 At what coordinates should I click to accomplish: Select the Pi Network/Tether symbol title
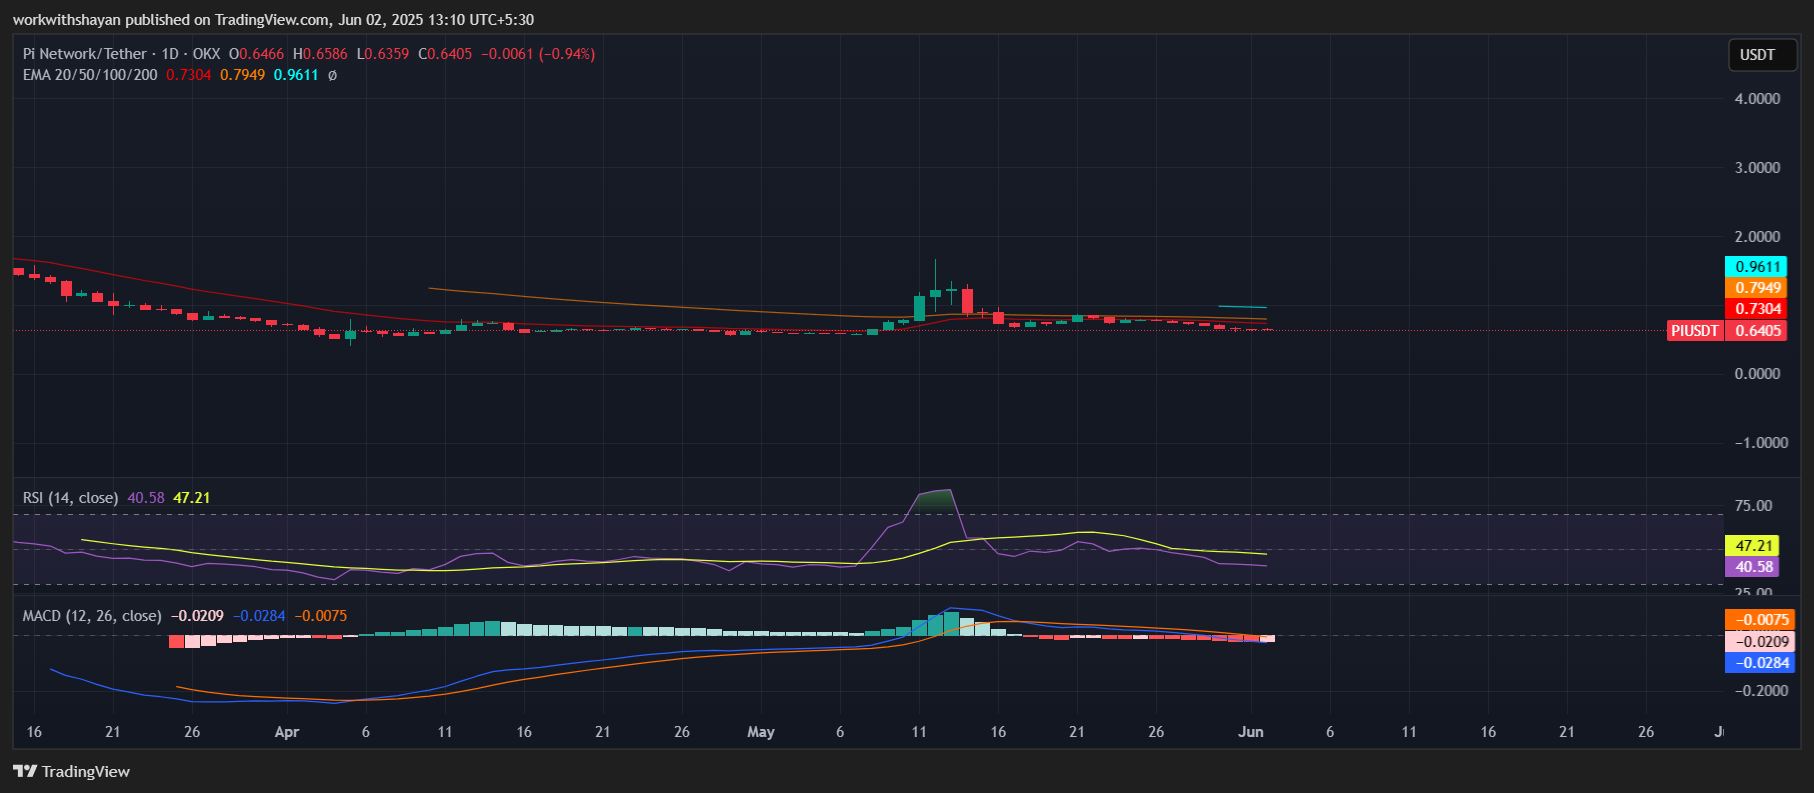click(x=85, y=54)
